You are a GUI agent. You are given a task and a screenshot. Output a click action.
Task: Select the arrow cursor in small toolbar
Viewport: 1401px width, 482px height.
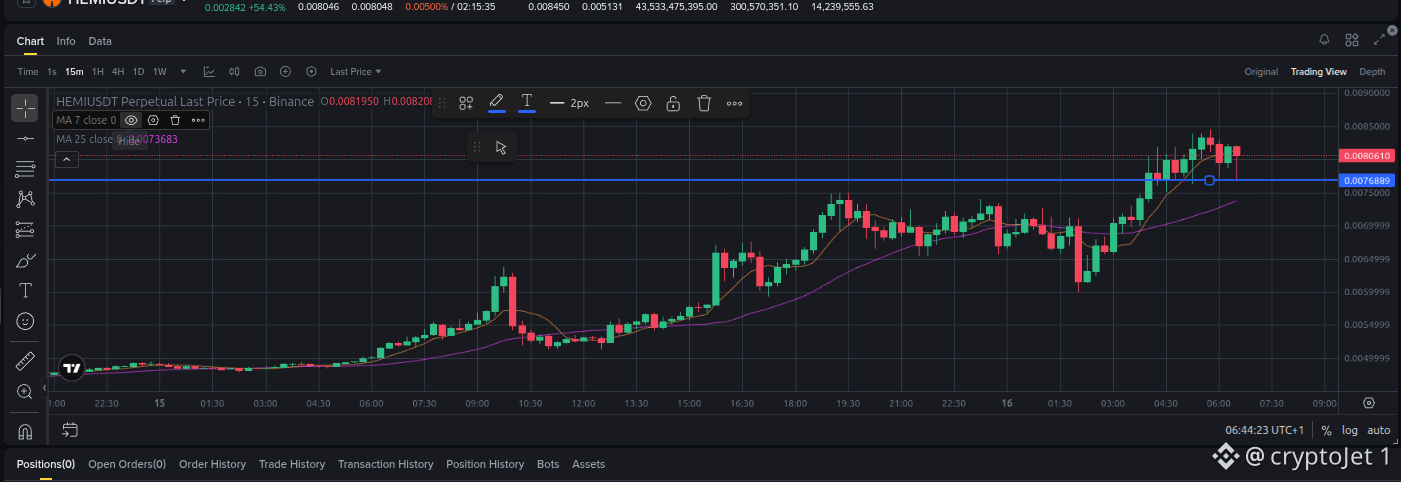(x=501, y=148)
